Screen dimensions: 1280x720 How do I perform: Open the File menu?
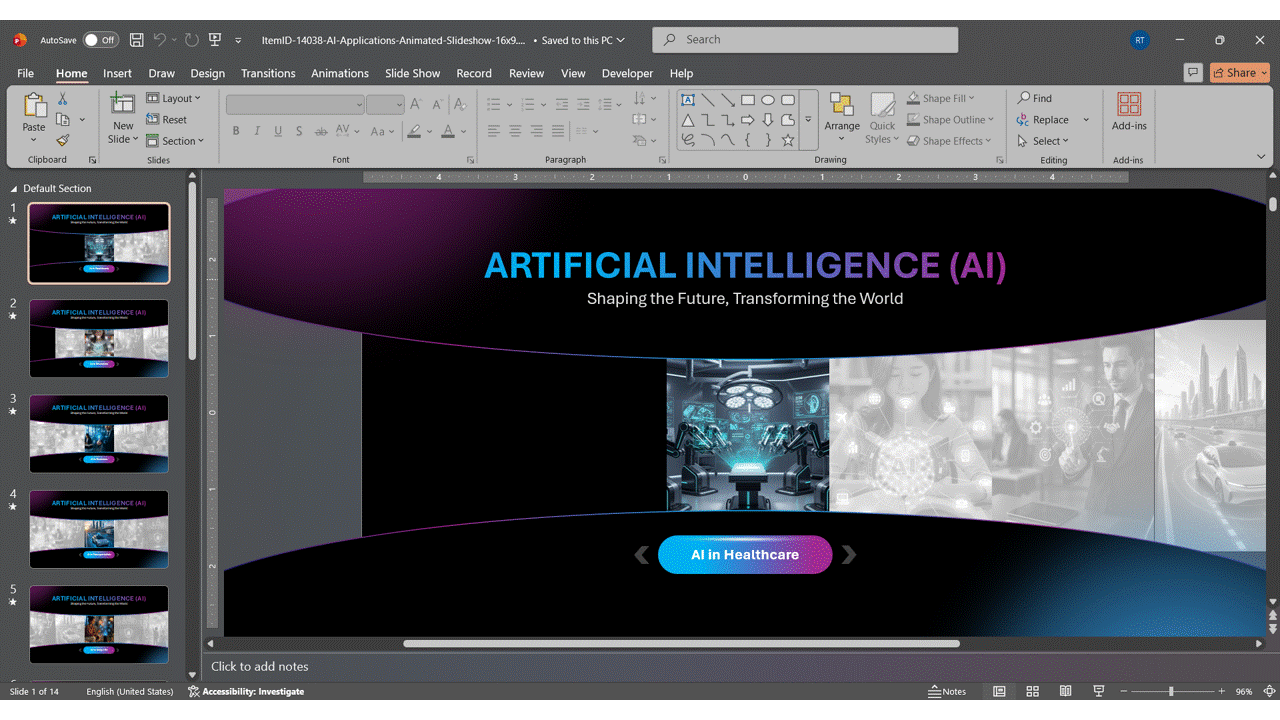25,73
